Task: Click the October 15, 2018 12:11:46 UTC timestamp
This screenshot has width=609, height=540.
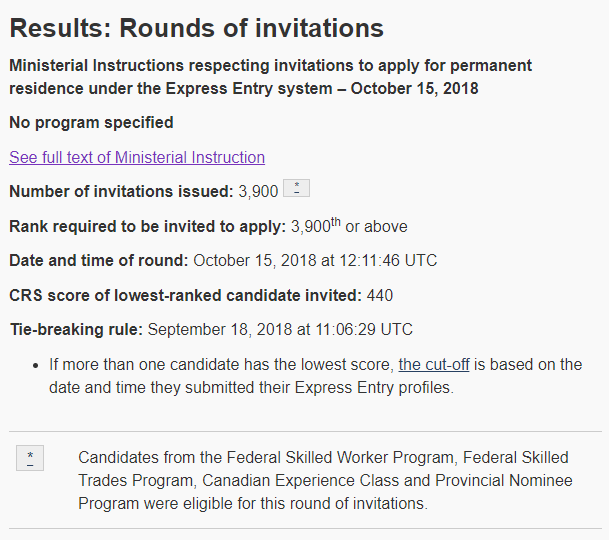Action: (x=315, y=261)
